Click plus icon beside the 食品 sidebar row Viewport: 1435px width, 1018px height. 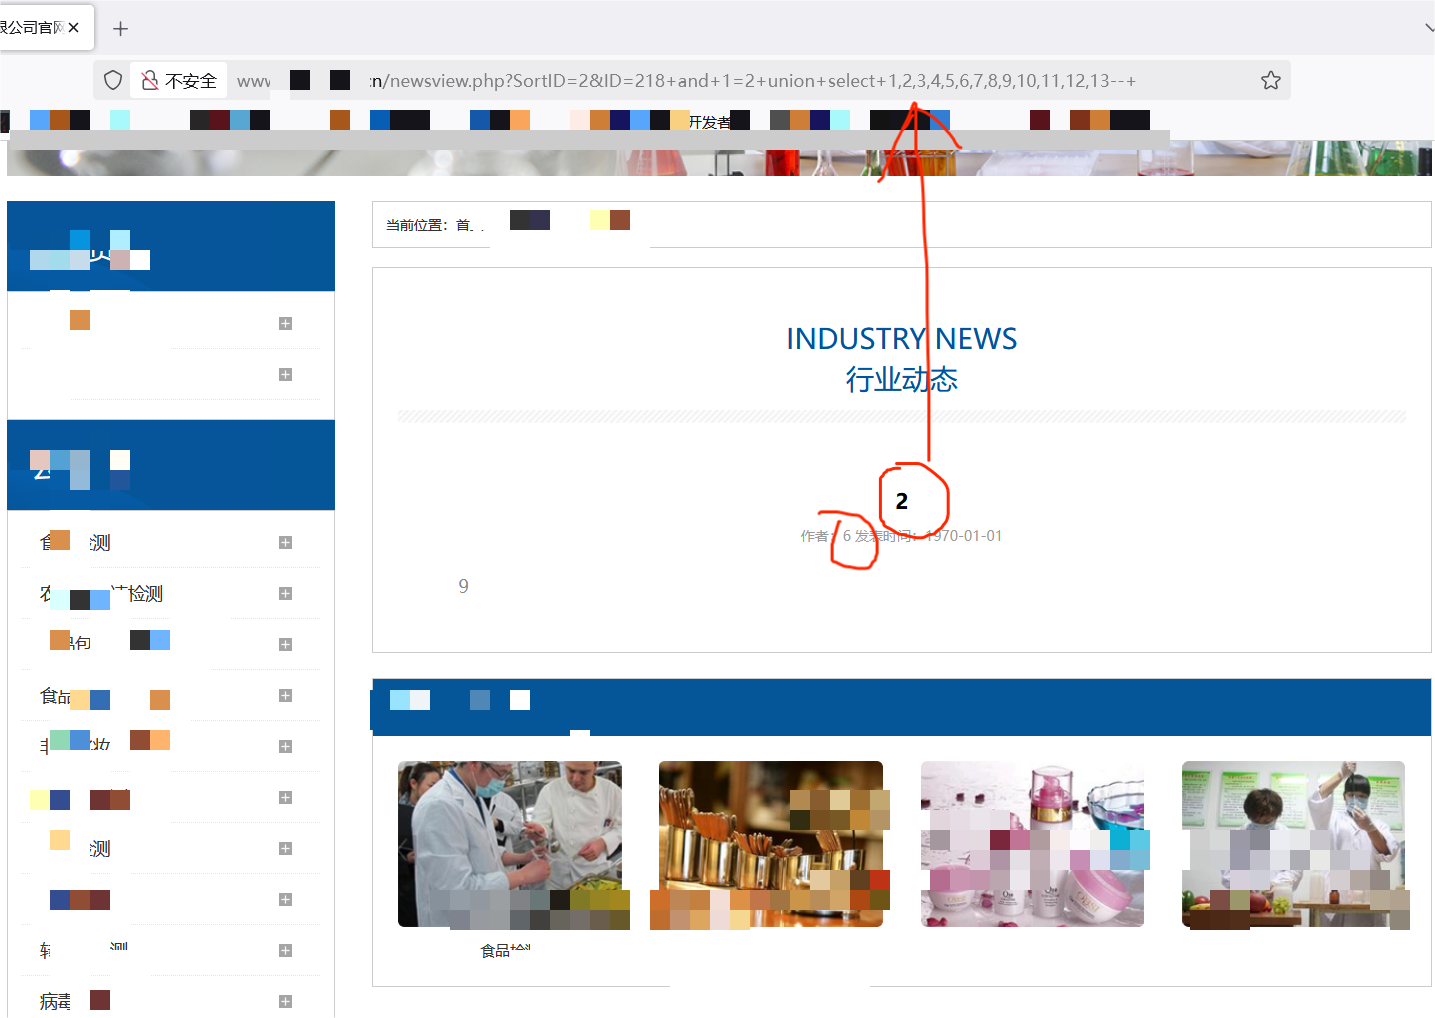[285, 695]
